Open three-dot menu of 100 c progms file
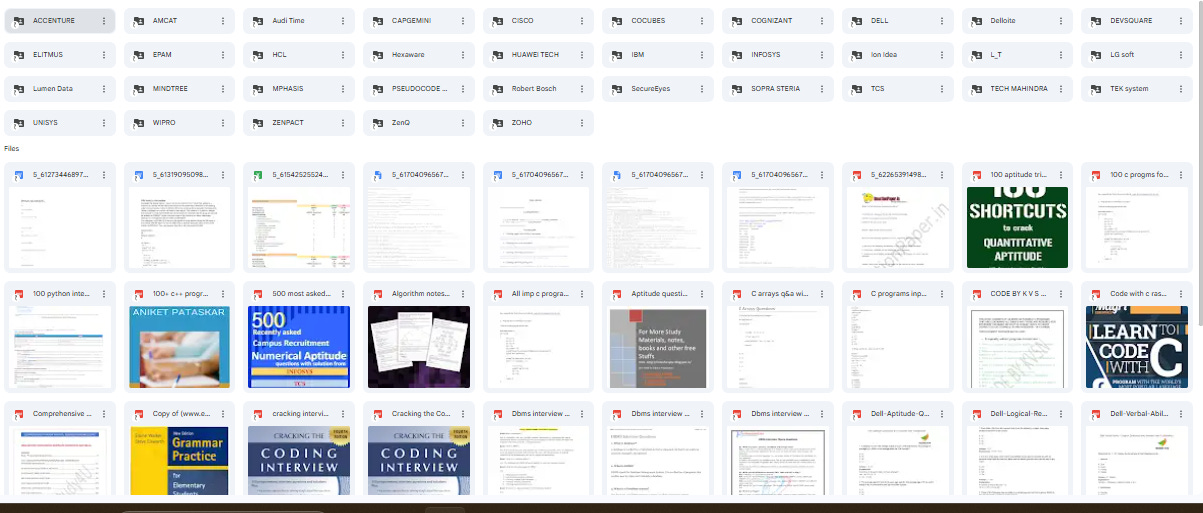The height and width of the screenshot is (513, 1203). click(1181, 174)
